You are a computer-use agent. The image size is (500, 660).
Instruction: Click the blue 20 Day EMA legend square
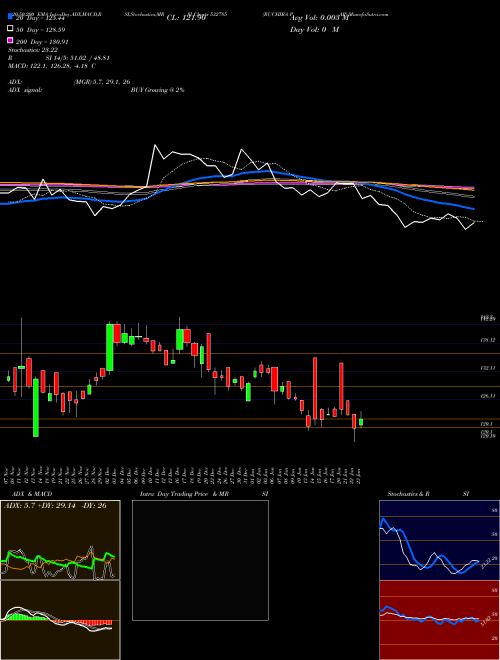pos(11,17)
